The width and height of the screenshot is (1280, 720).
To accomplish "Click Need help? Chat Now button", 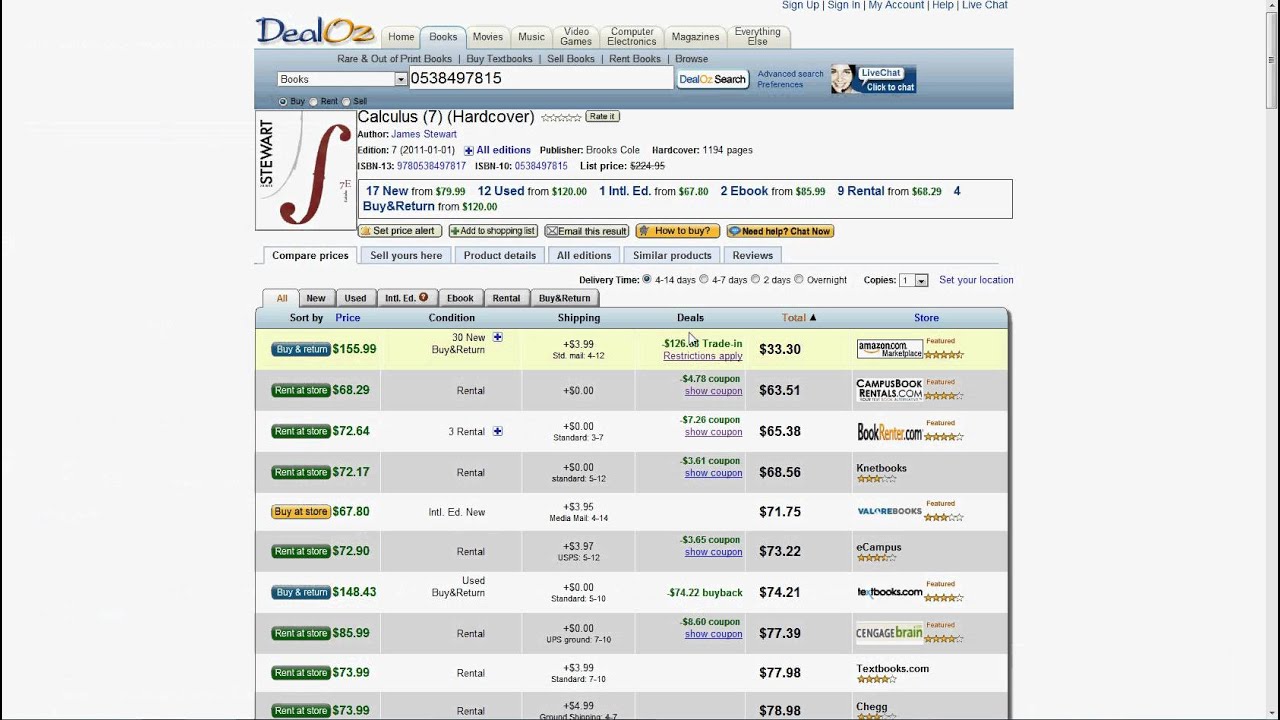I will pos(780,231).
